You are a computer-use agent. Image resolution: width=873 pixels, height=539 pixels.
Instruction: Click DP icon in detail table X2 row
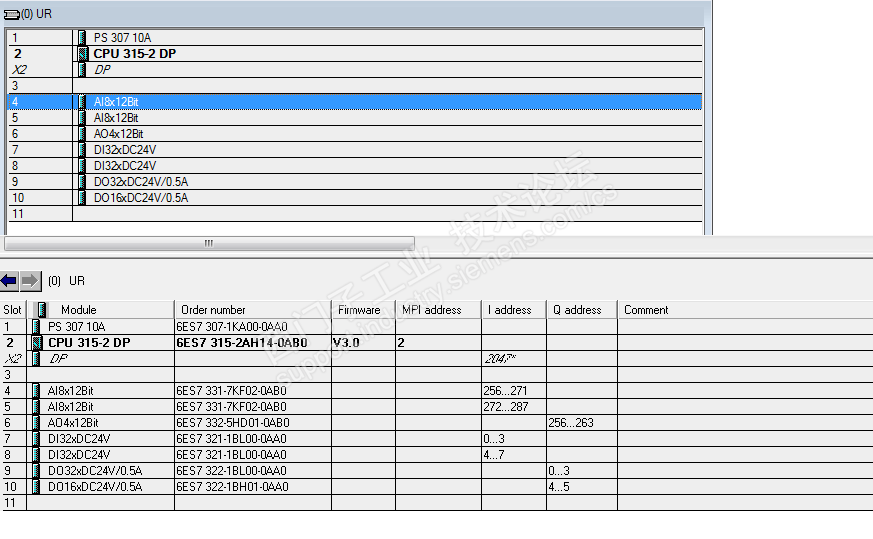coord(36,359)
